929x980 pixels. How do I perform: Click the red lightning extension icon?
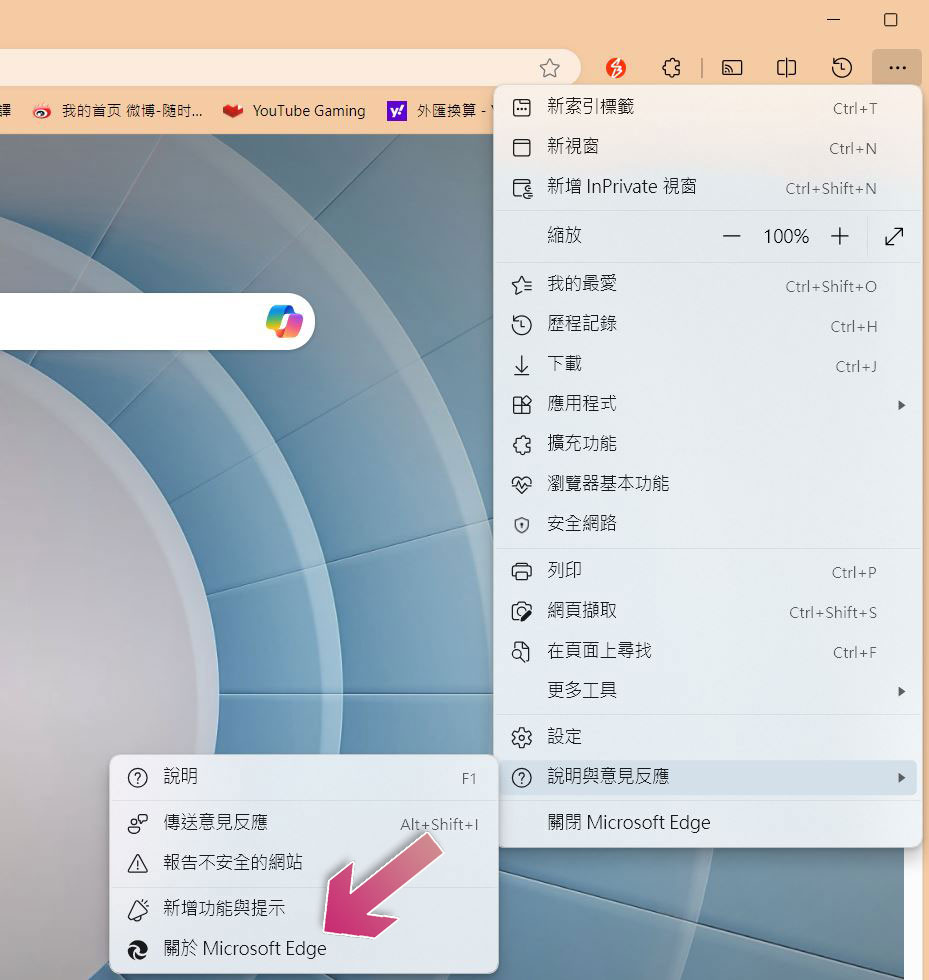617,68
